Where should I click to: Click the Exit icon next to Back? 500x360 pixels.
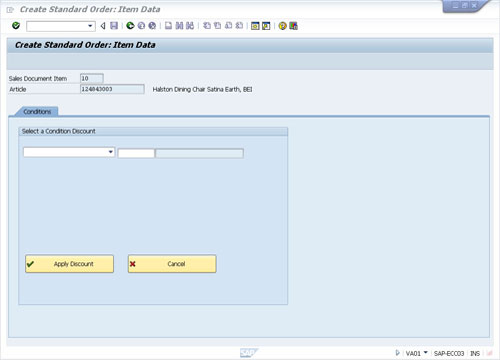point(141,26)
